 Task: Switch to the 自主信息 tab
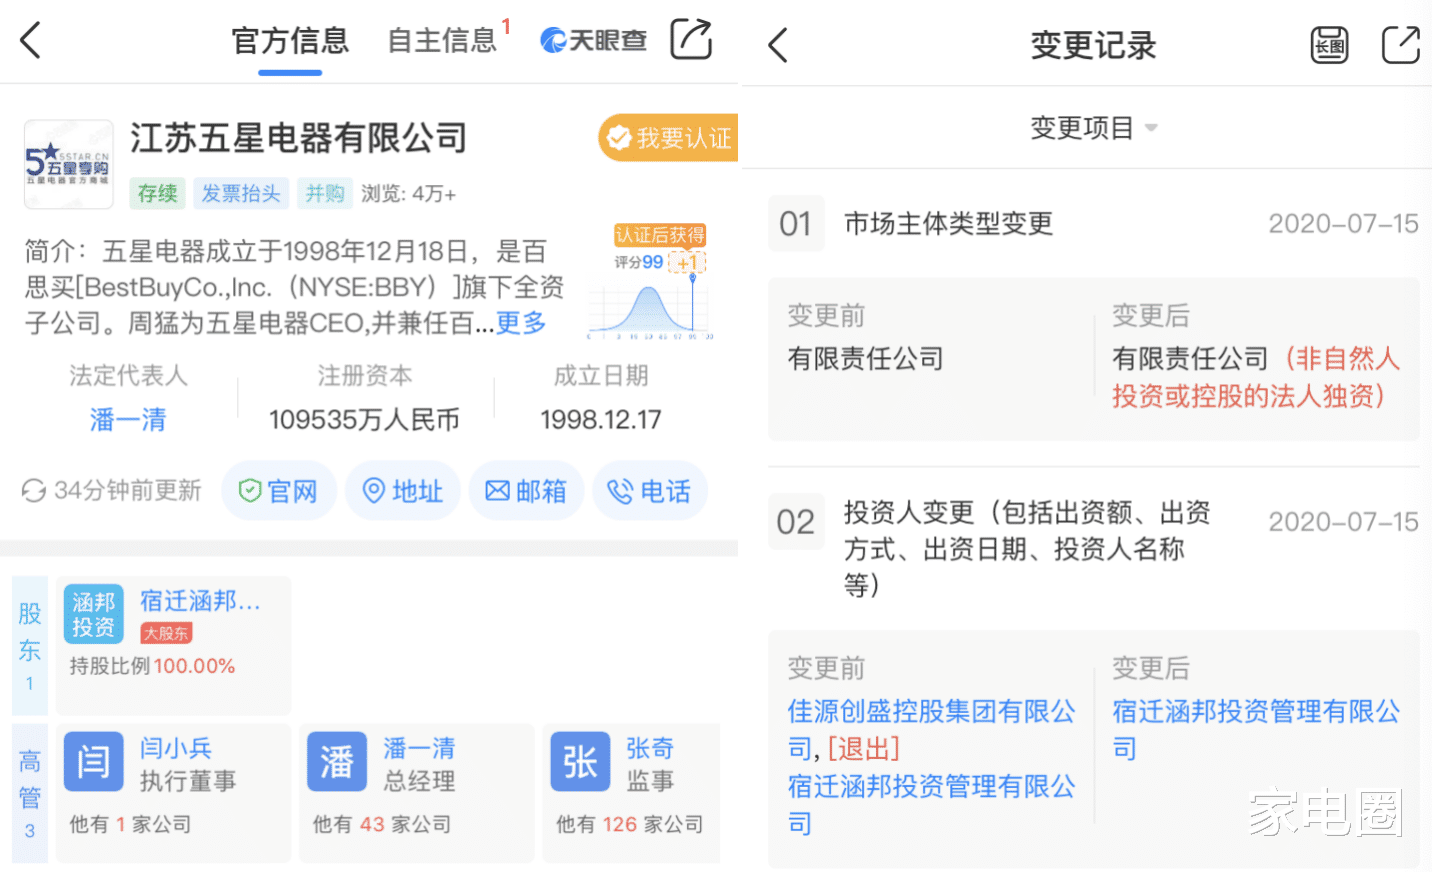click(442, 40)
